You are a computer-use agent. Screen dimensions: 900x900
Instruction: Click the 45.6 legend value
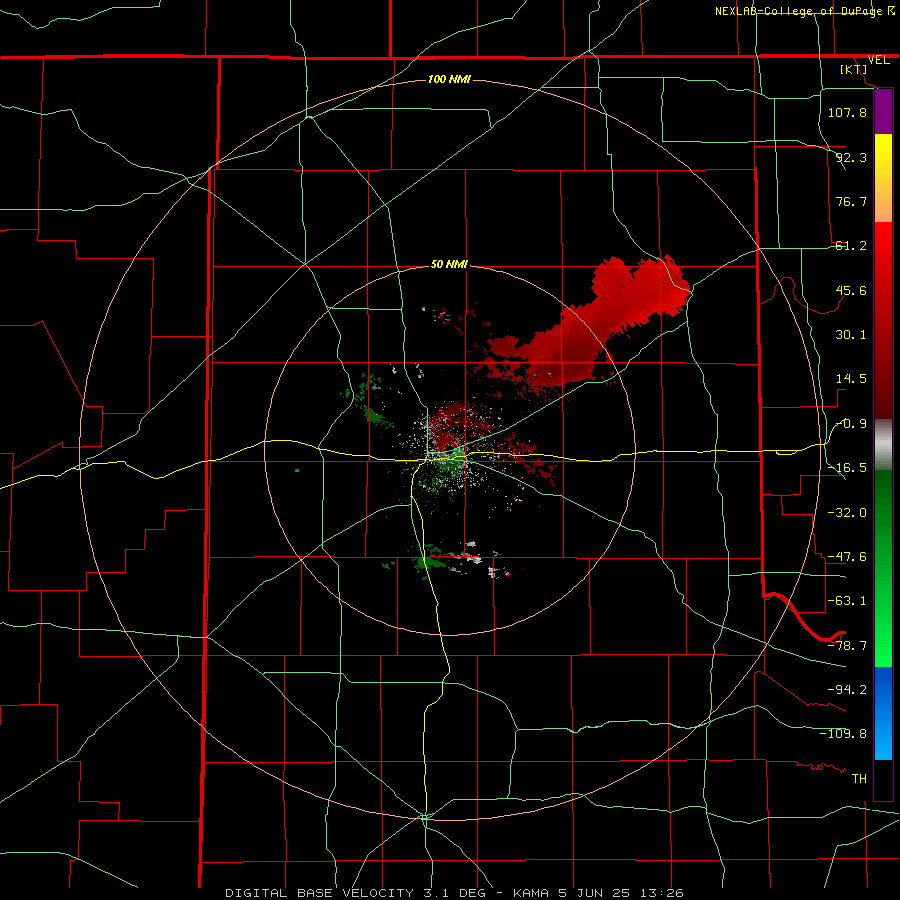(x=851, y=290)
